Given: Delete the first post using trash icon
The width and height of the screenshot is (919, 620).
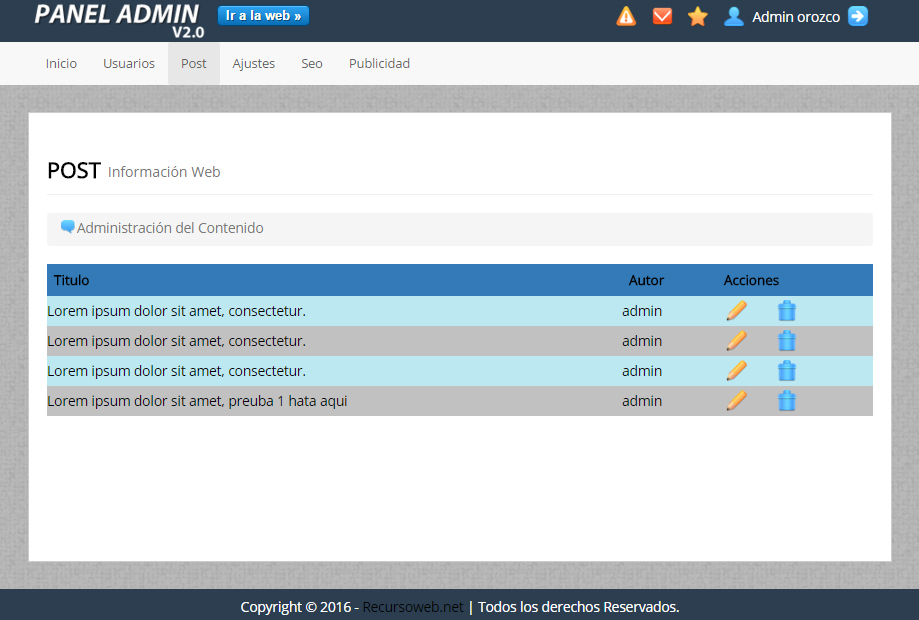Looking at the screenshot, I should 787,311.
